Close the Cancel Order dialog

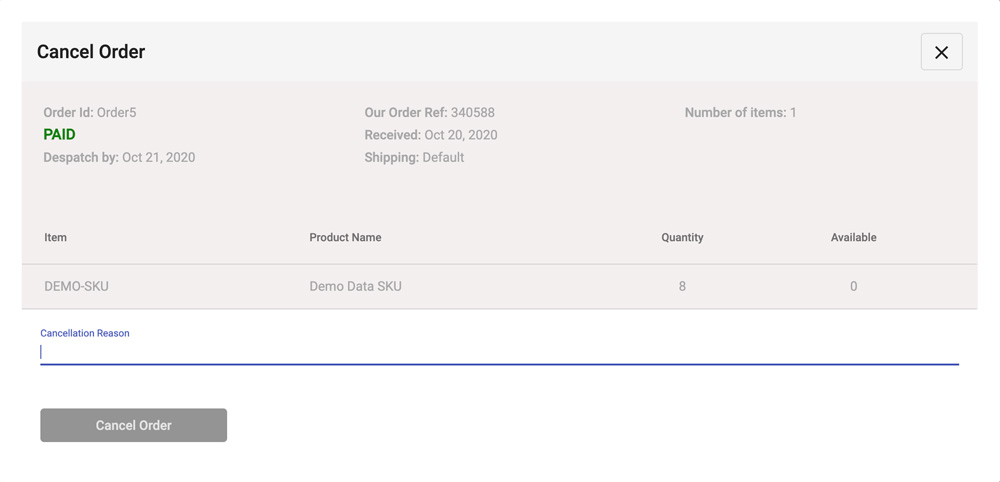tap(941, 52)
